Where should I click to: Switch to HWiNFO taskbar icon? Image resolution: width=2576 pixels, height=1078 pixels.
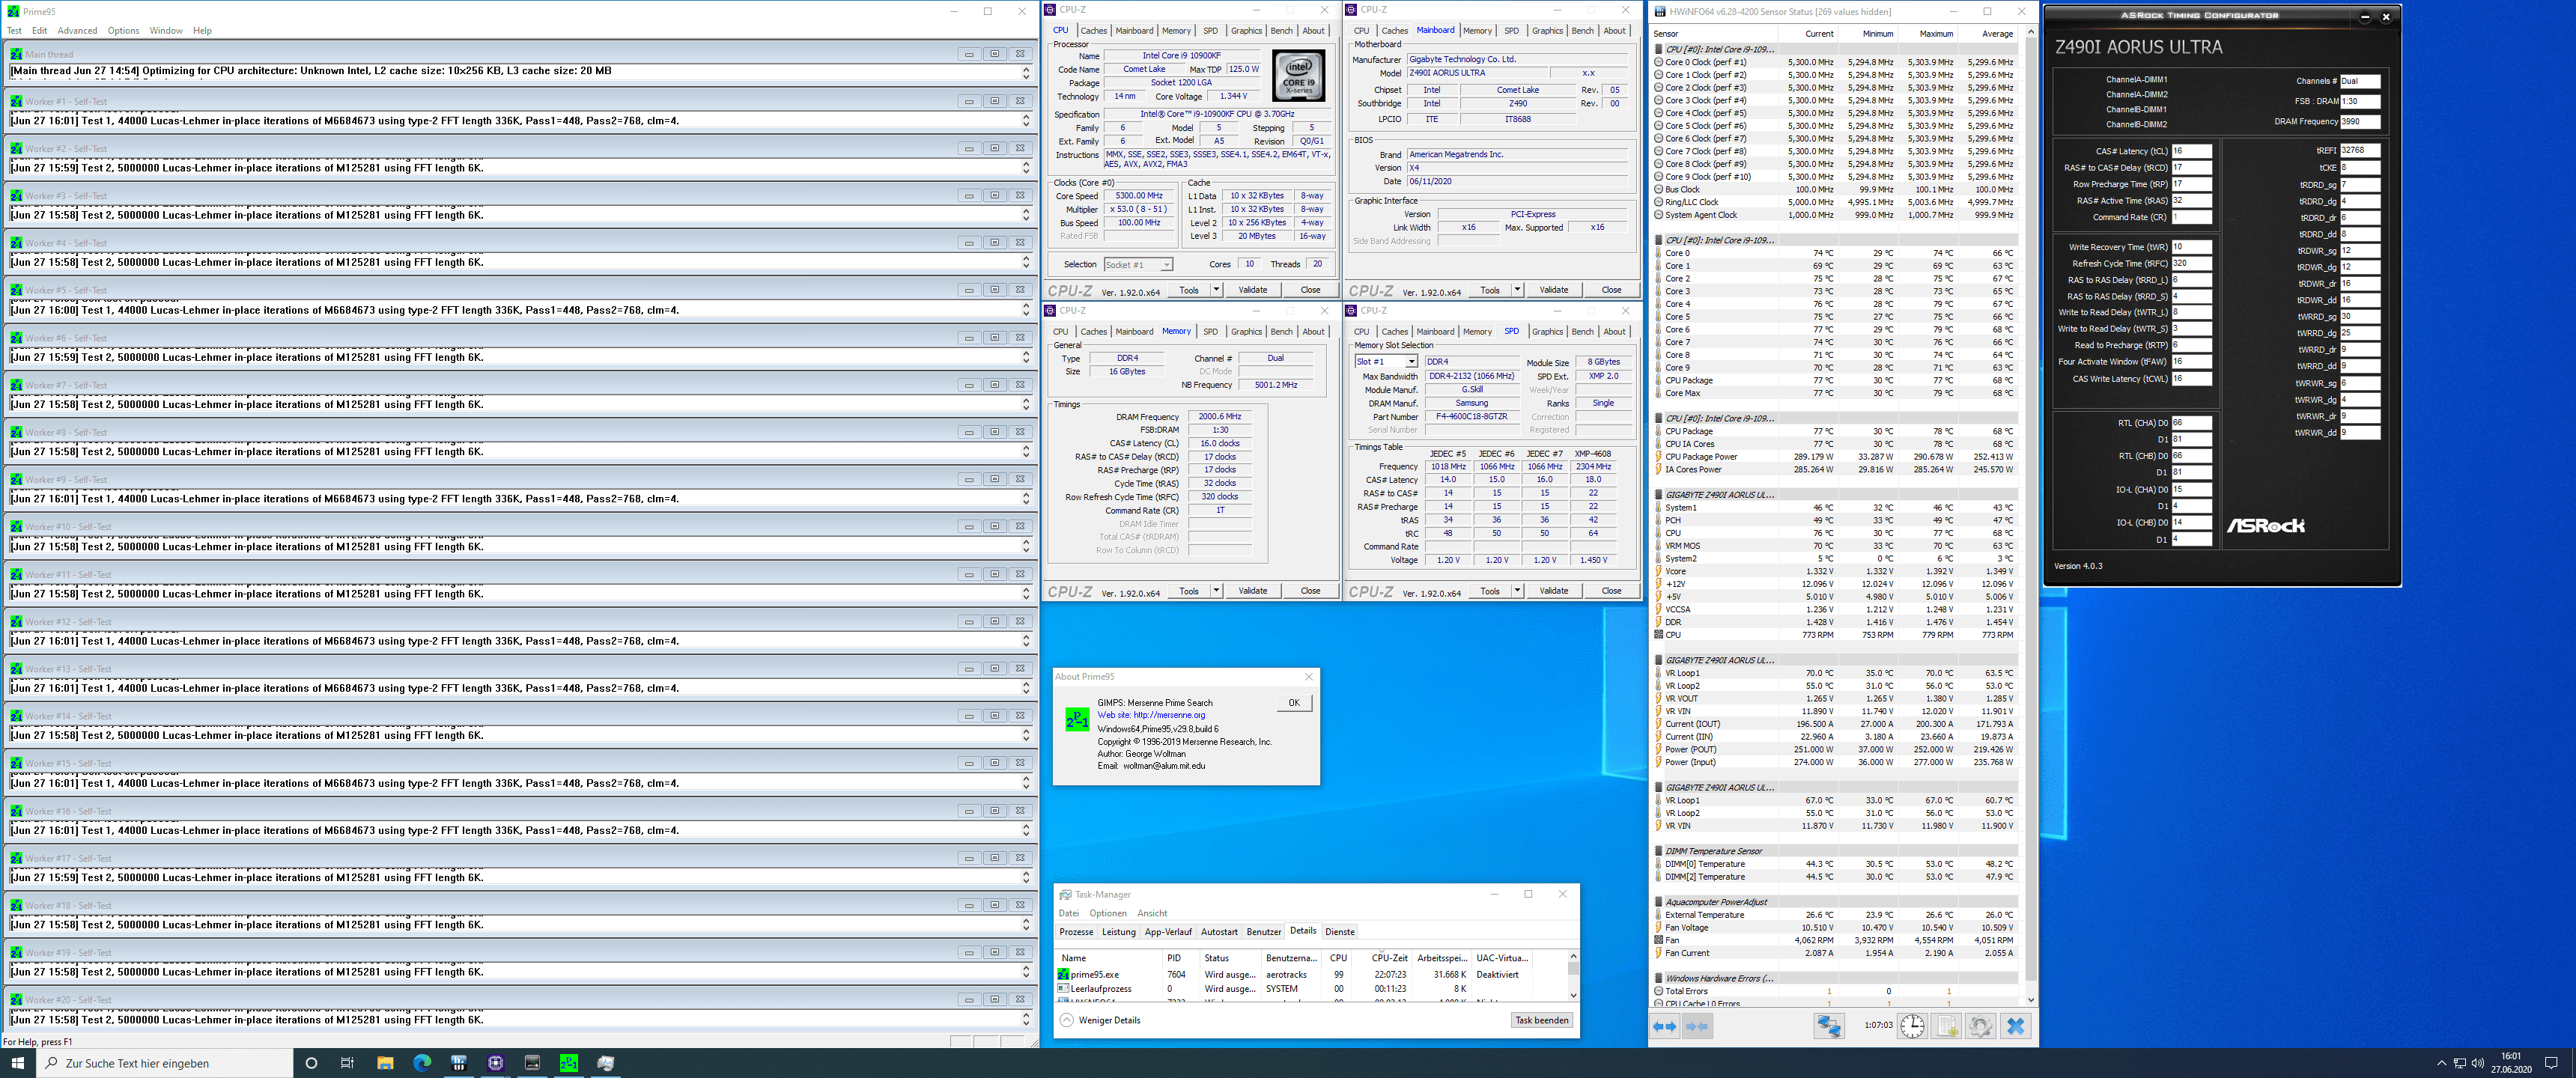click(x=459, y=1063)
